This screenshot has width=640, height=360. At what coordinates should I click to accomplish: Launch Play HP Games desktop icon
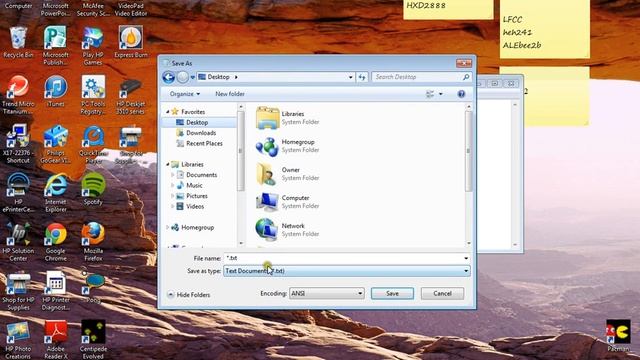pos(93,45)
